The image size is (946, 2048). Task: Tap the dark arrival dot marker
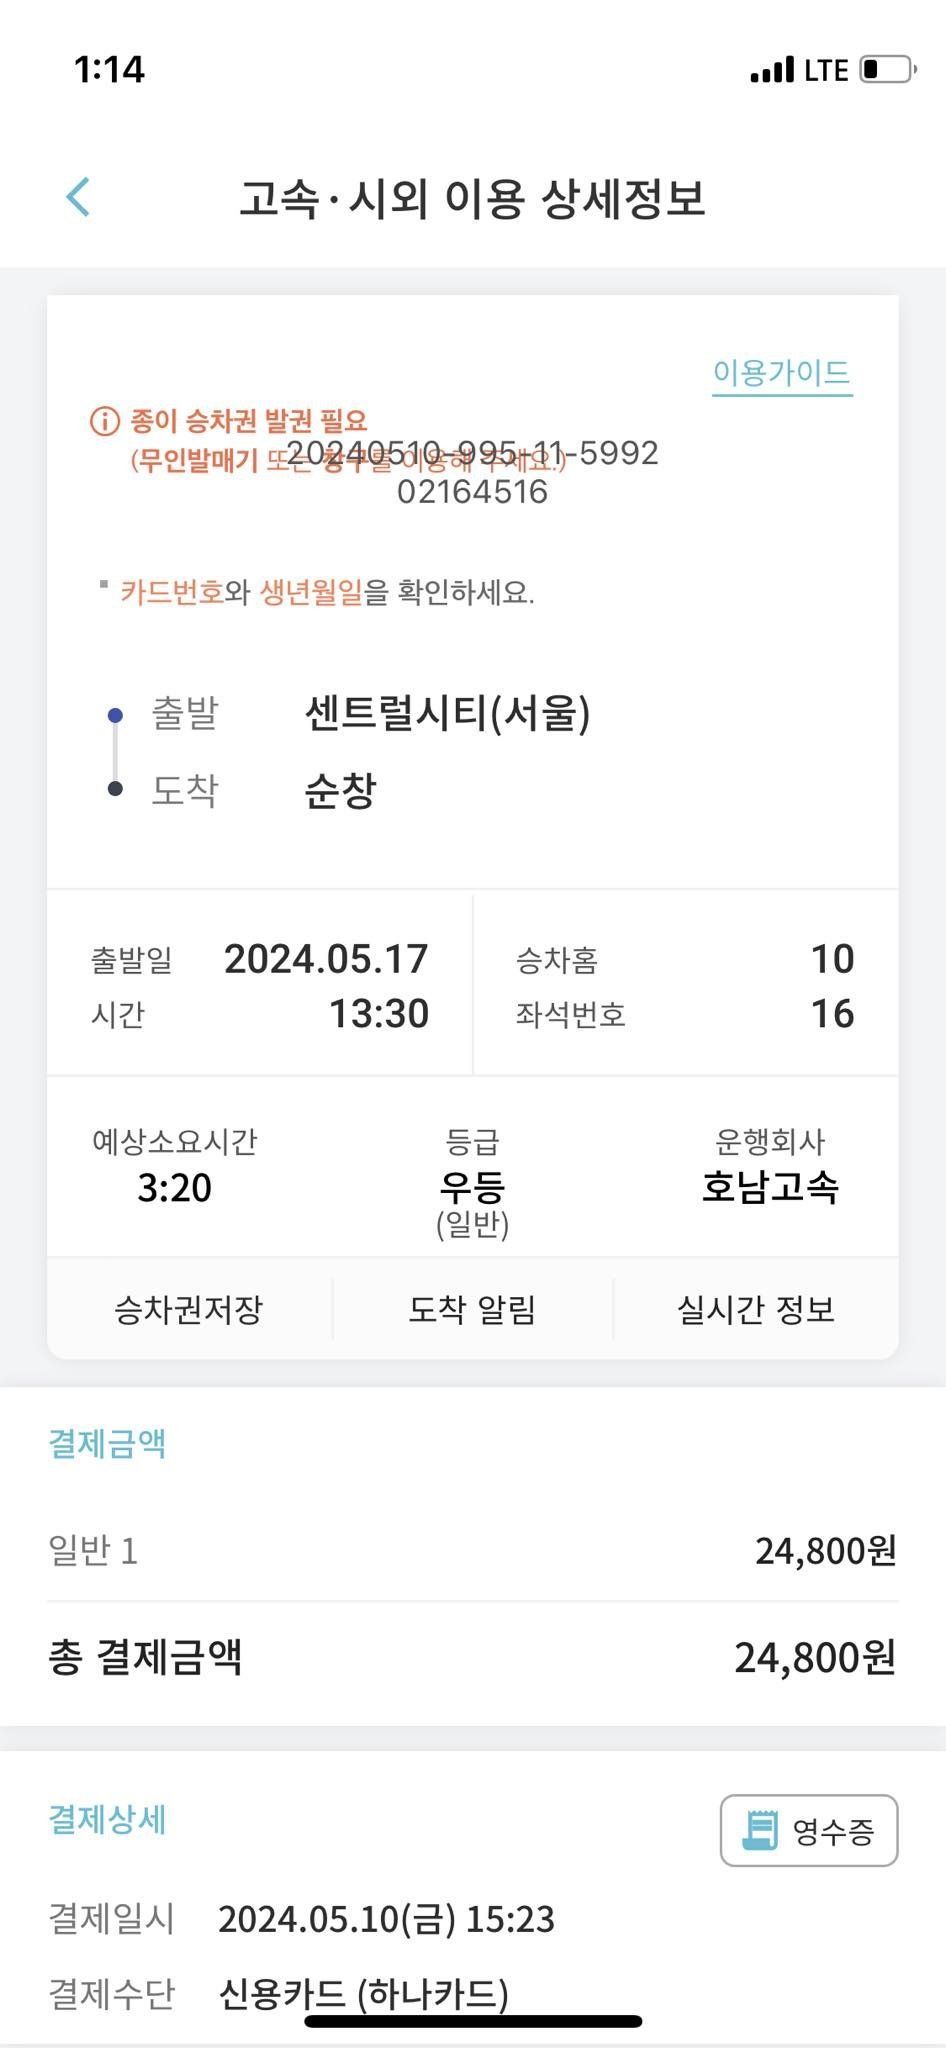[115, 789]
